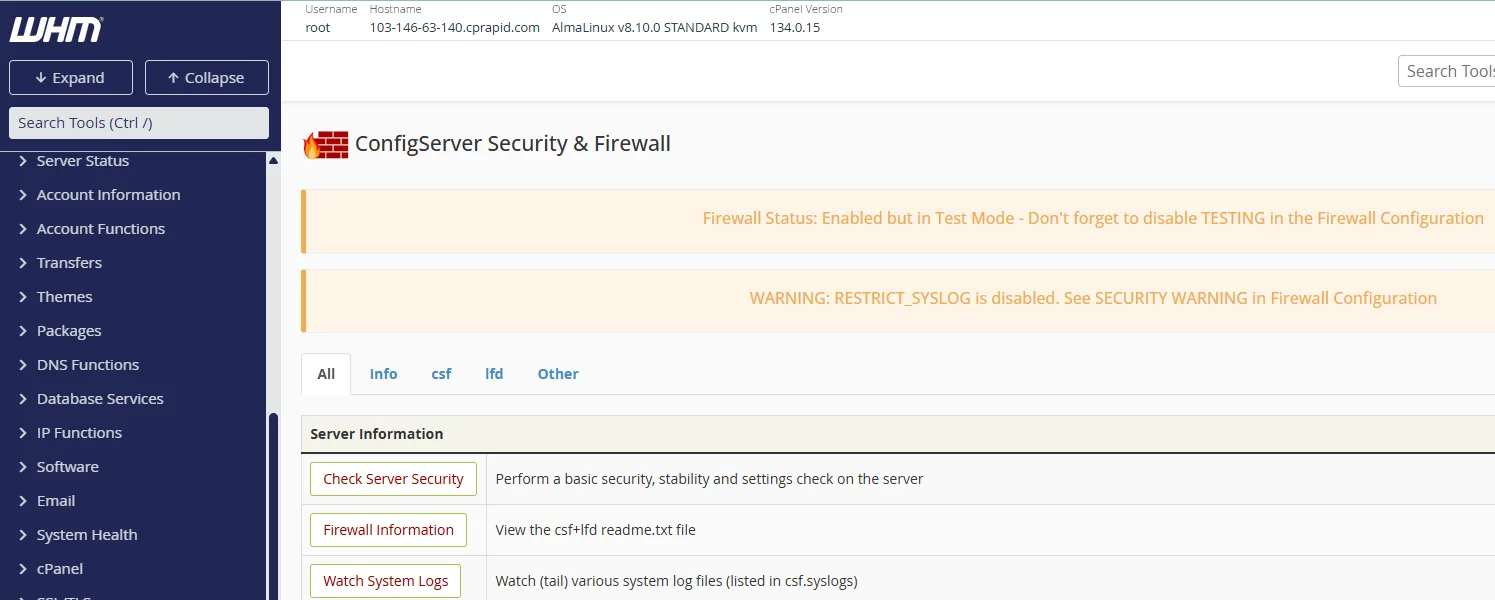Open Software in sidebar

pyautogui.click(x=68, y=467)
